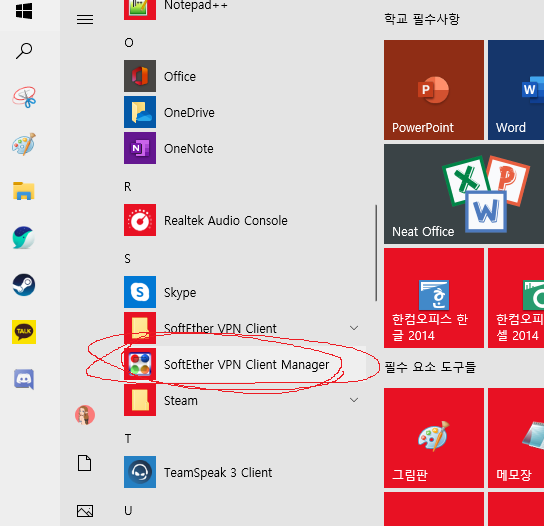The width and height of the screenshot is (544, 526).
Task: Launch the Naver Whale browser icon
Action: coord(24,238)
